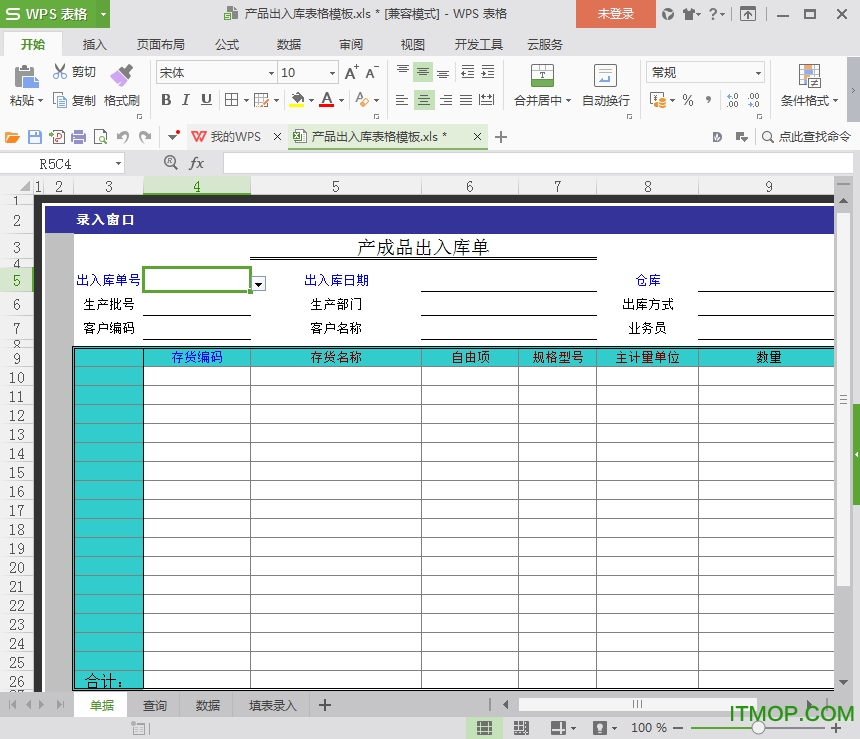Click the formula bar input
The height and width of the screenshot is (739, 860).
[x=538, y=163]
